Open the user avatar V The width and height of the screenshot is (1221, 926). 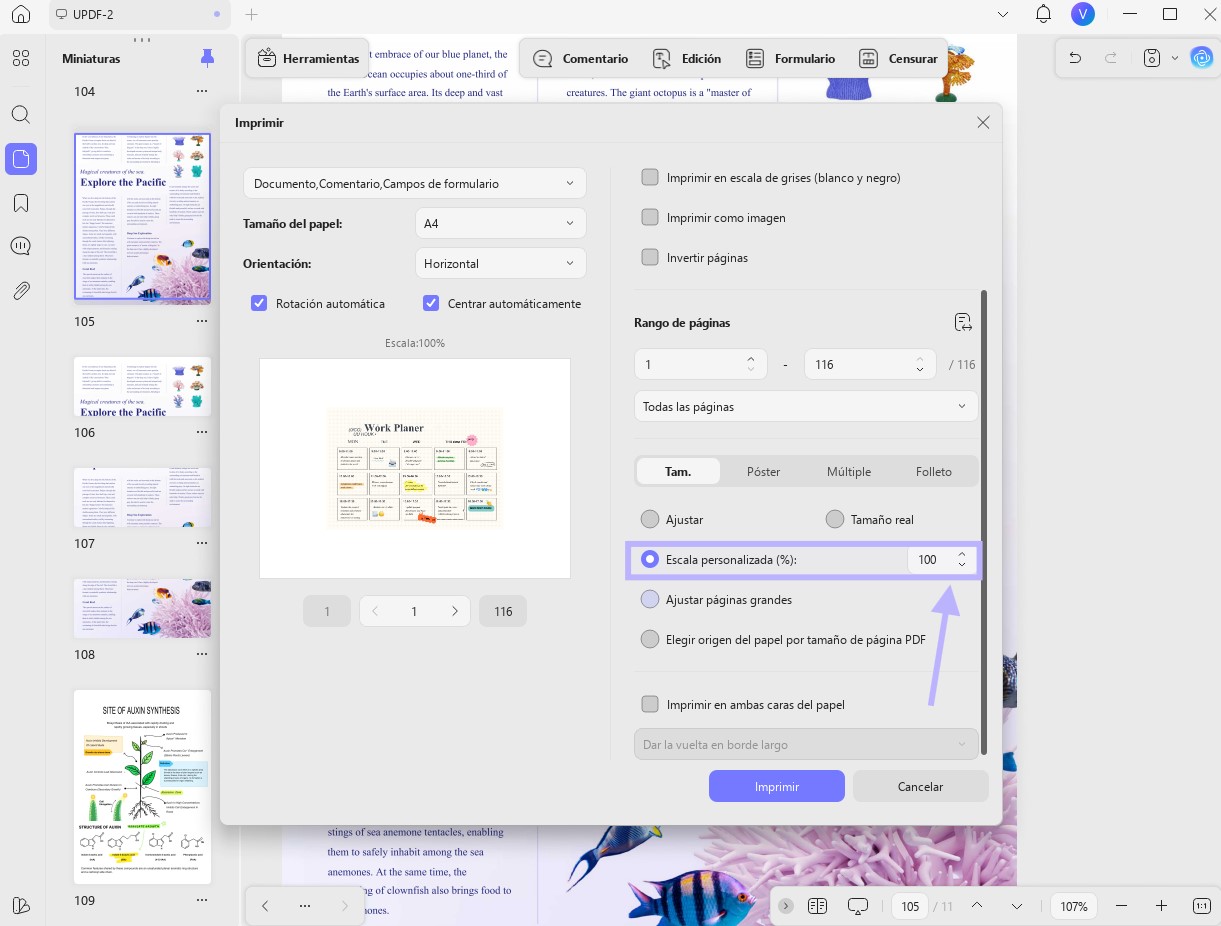tap(1082, 14)
